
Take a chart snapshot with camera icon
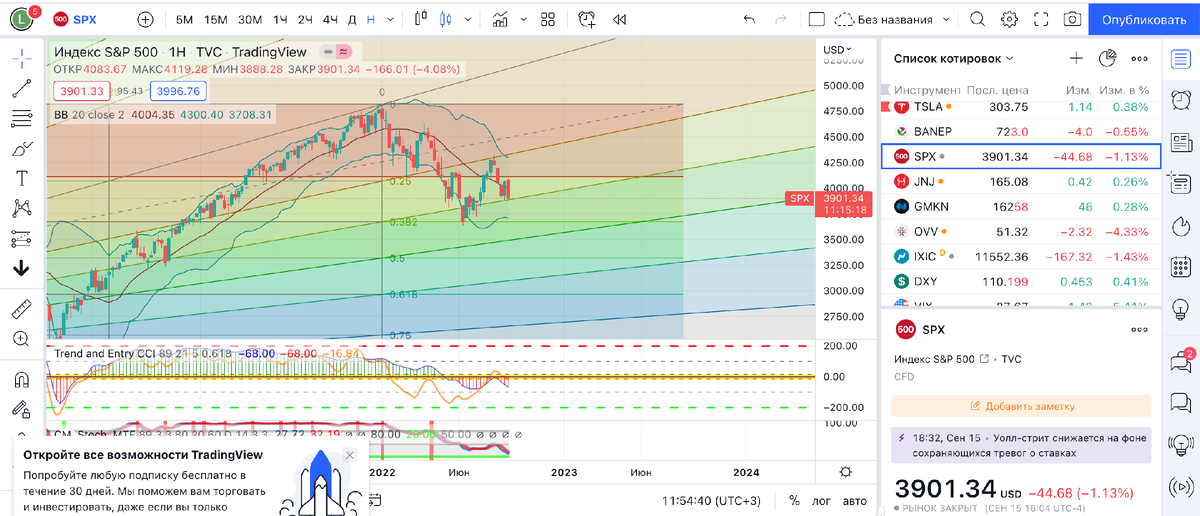1072,19
